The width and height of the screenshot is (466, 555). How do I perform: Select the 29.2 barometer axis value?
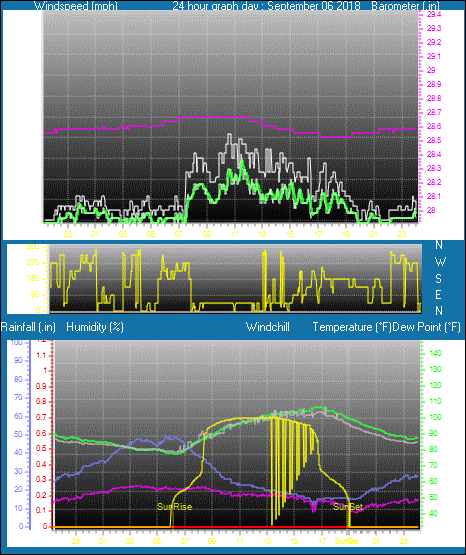(434, 42)
